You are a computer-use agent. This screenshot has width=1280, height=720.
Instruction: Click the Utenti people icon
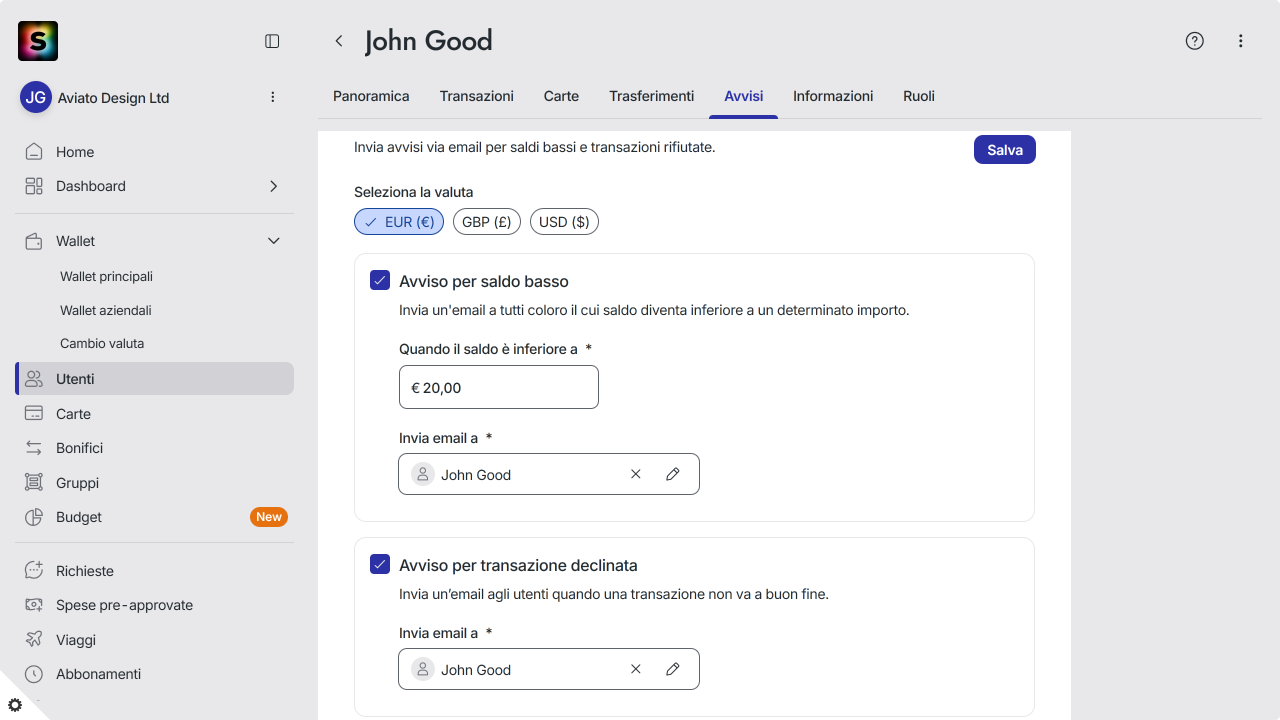pyautogui.click(x=34, y=379)
